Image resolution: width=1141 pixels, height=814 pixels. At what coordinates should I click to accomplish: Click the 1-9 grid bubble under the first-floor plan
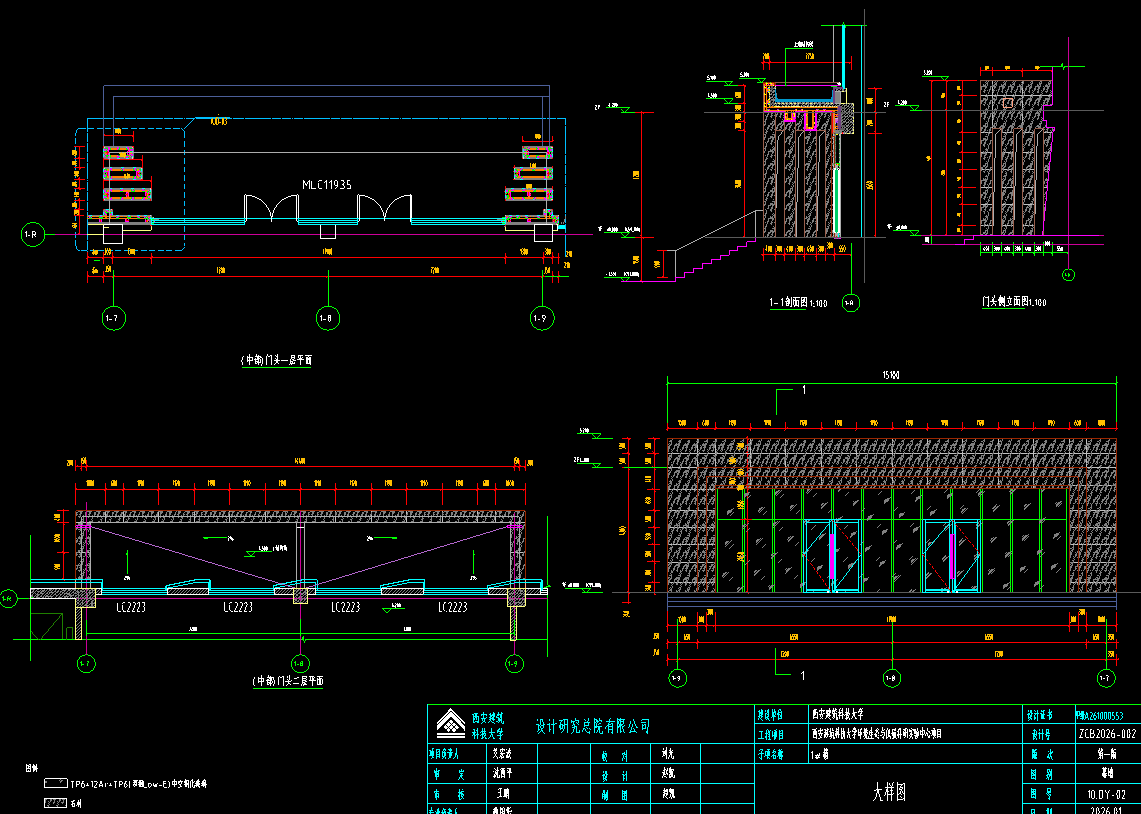[541, 319]
